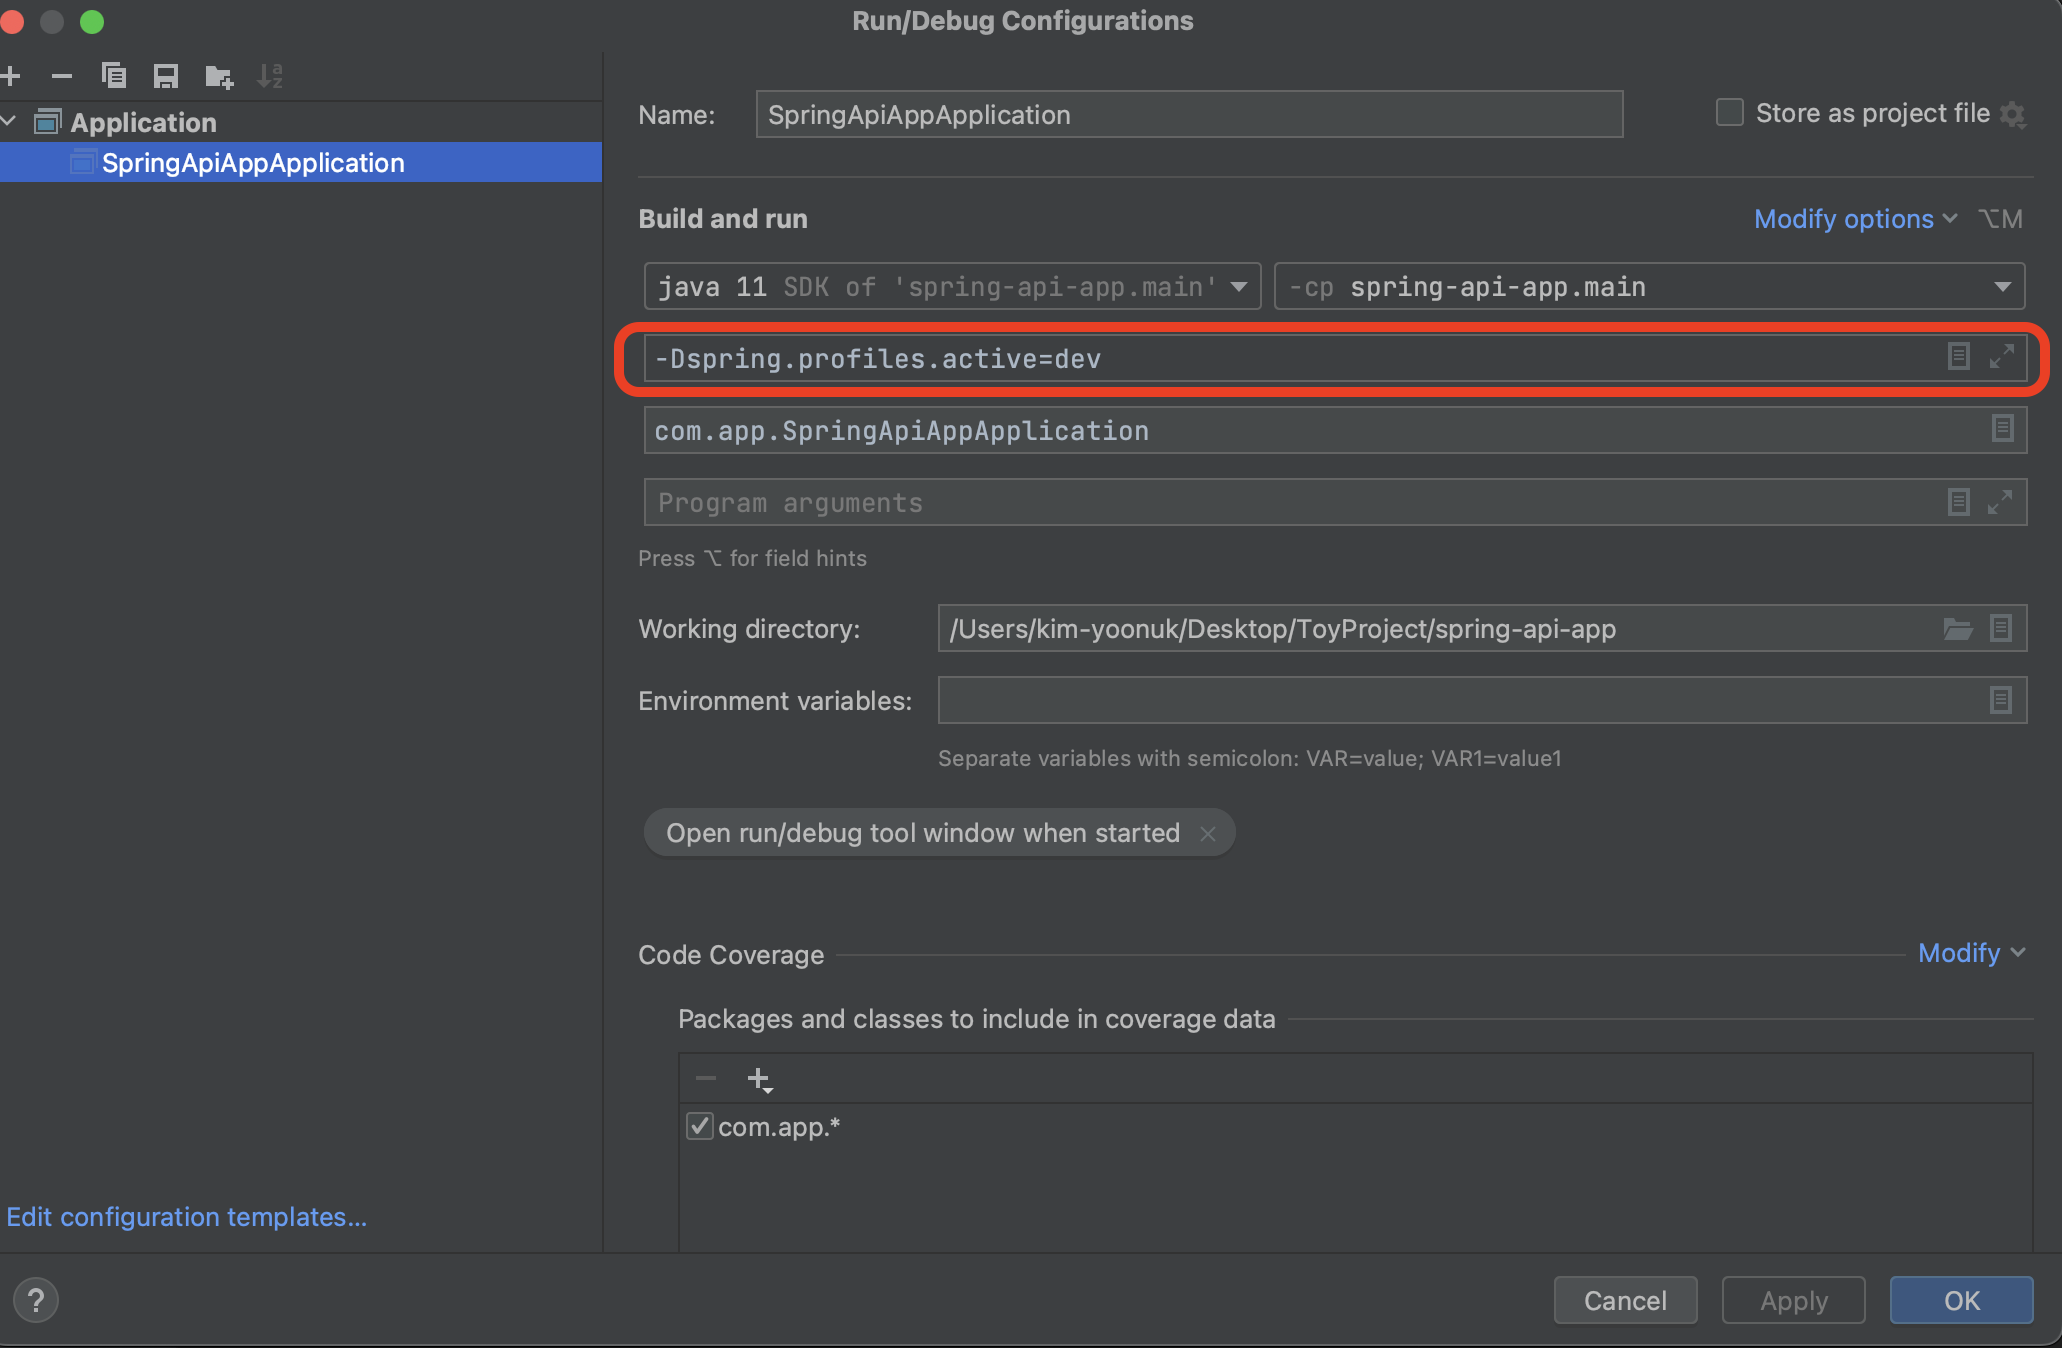
Task: Enable Store as project file
Action: (x=1729, y=112)
